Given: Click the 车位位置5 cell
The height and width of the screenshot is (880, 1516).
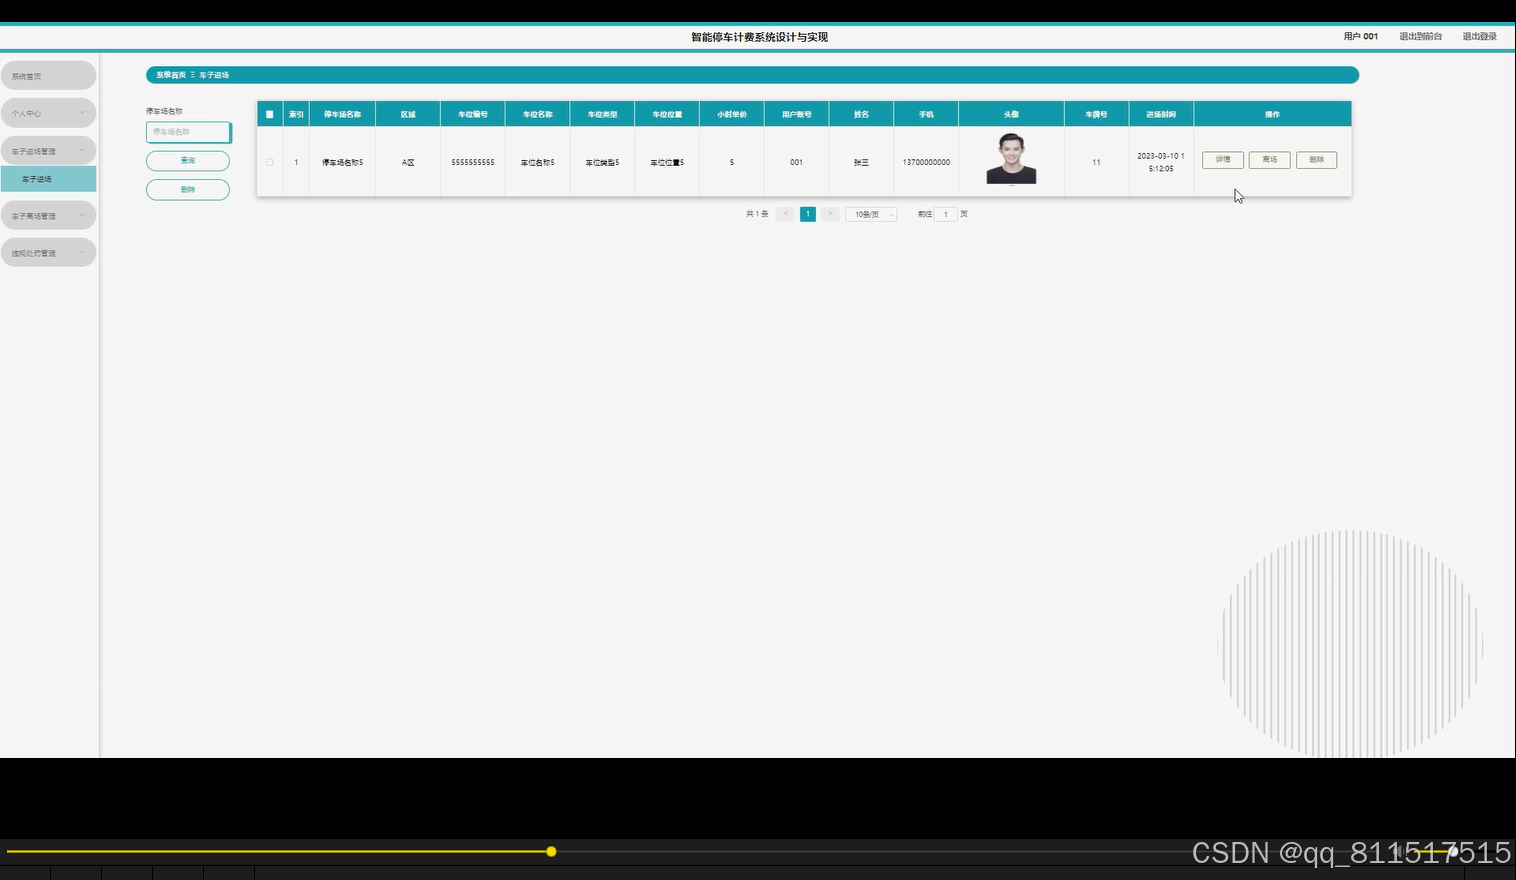Looking at the screenshot, I should pyautogui.click(x=667, y=162).
